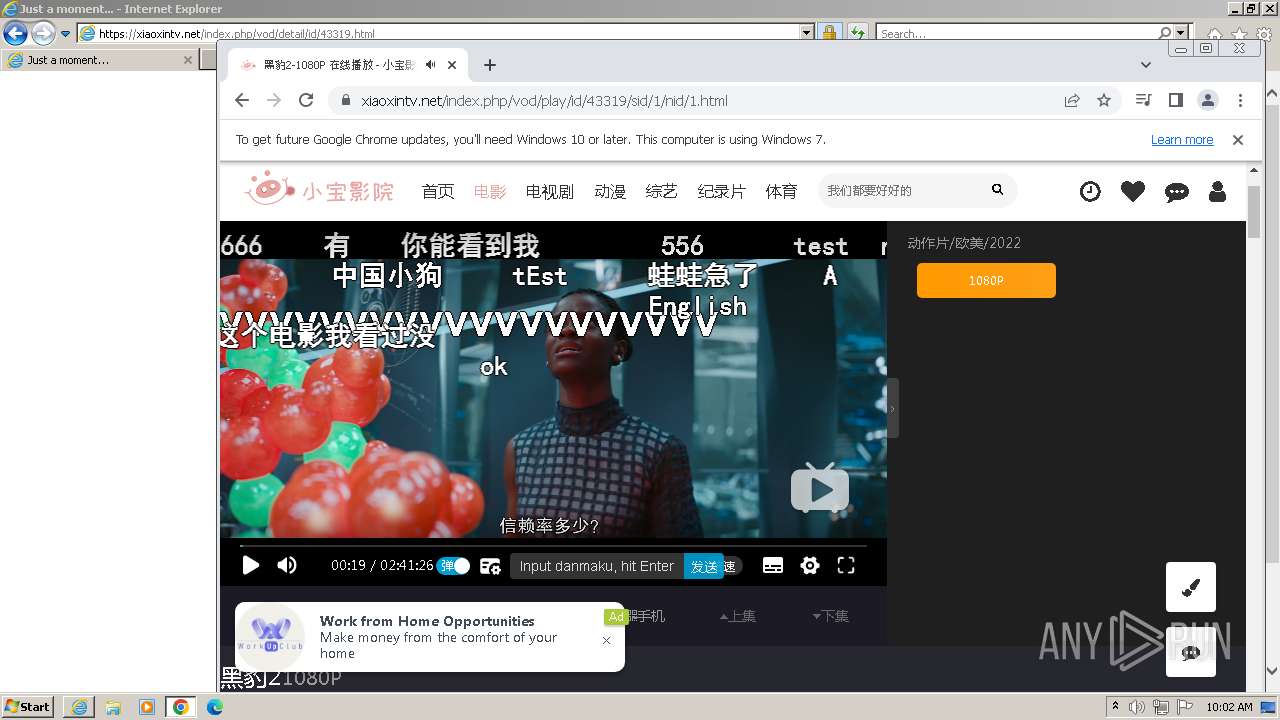
Task: Enter fullscreen mode in the player
Action: (x=846, y=565)
